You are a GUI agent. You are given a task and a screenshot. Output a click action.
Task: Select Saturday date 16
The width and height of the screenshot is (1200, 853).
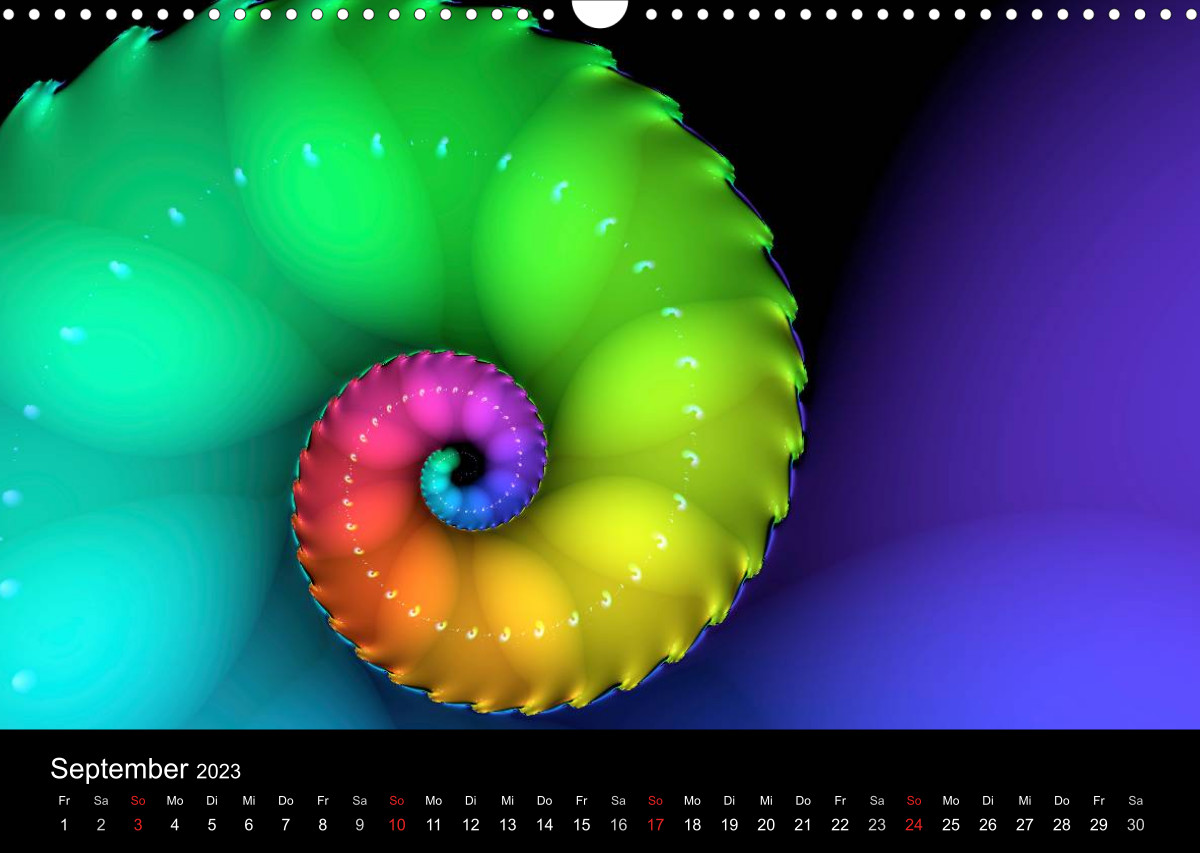point(619,825)
